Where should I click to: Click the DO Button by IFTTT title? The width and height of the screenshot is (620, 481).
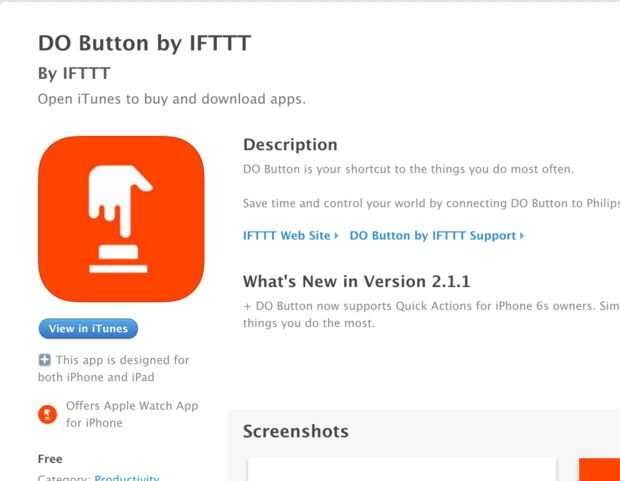144,43
